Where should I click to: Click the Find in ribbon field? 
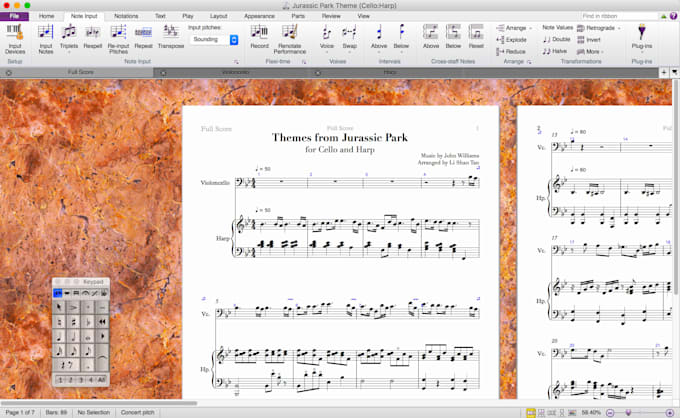click(618, 16)
